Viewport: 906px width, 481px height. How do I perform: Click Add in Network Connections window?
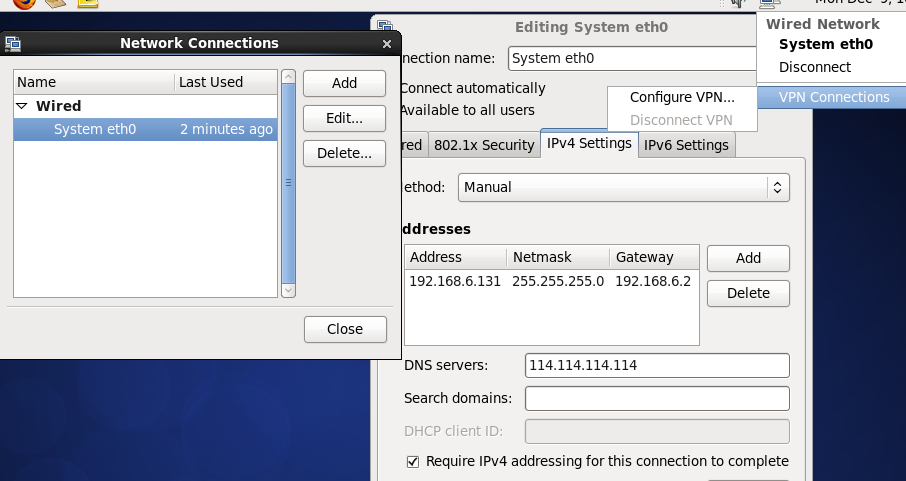(344, 83)
